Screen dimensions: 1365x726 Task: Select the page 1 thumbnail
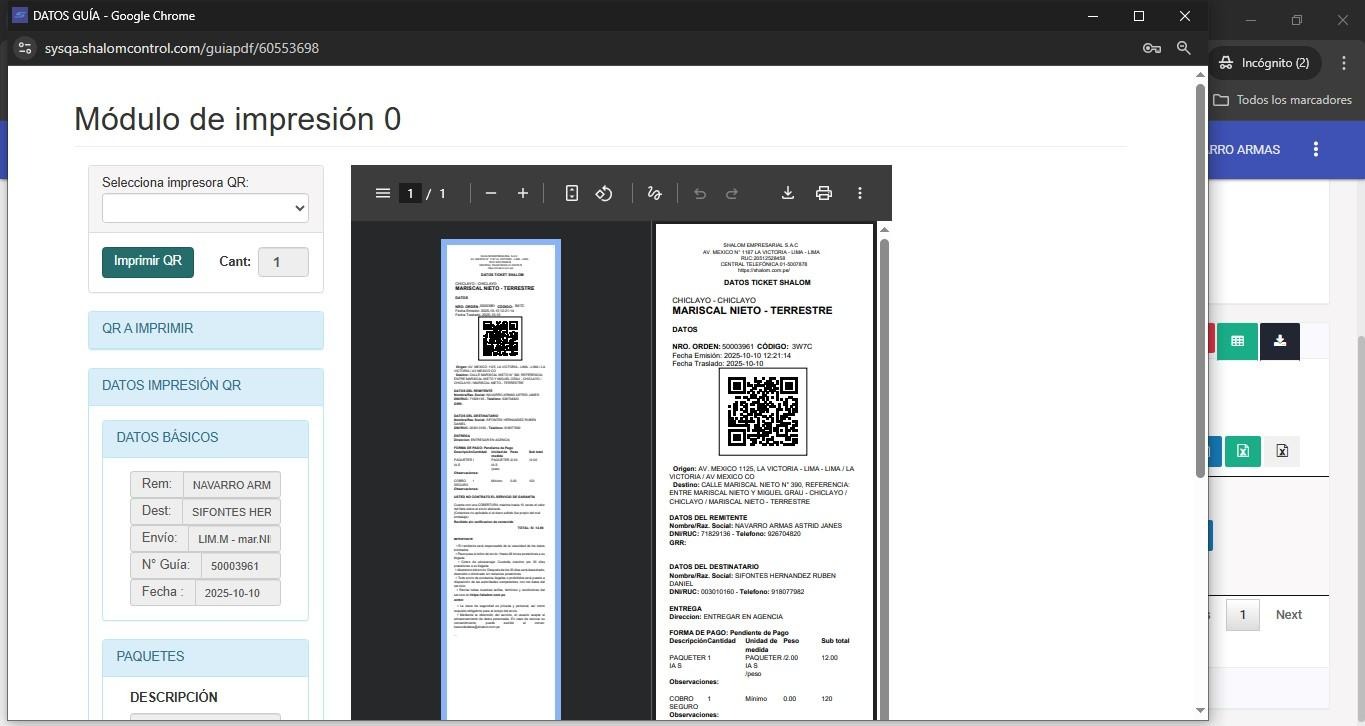click(x=500, y=478)
